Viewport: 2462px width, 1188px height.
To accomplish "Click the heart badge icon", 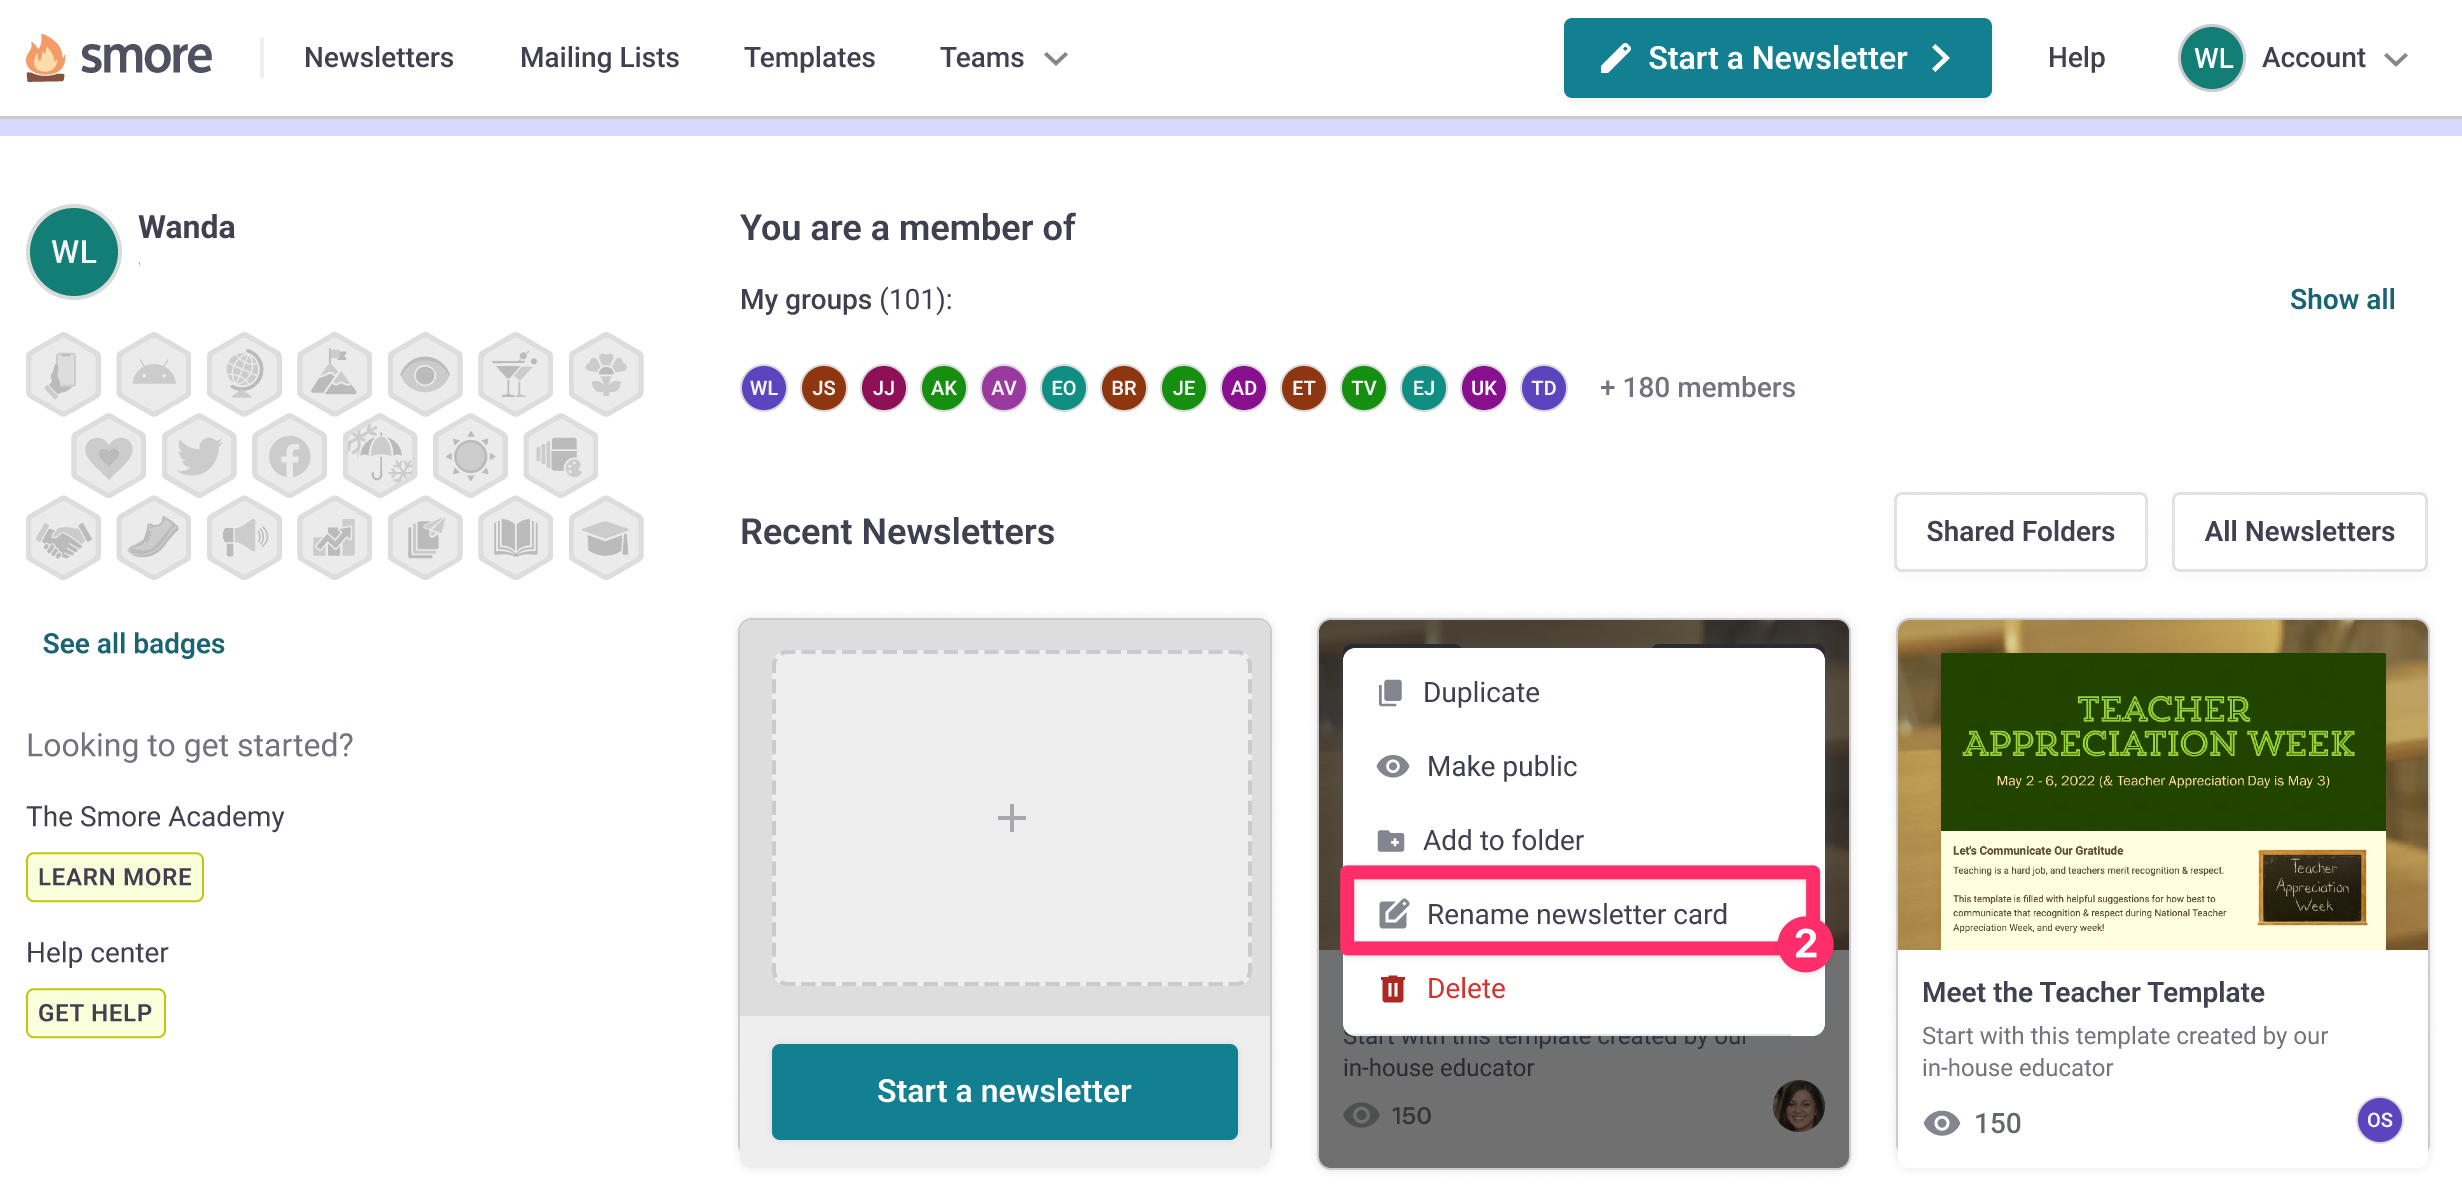I will [109, 457].
